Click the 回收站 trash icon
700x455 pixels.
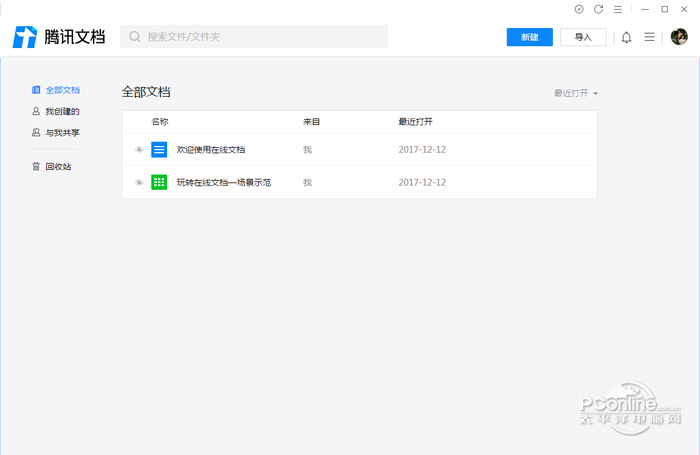tap(36, 167)
